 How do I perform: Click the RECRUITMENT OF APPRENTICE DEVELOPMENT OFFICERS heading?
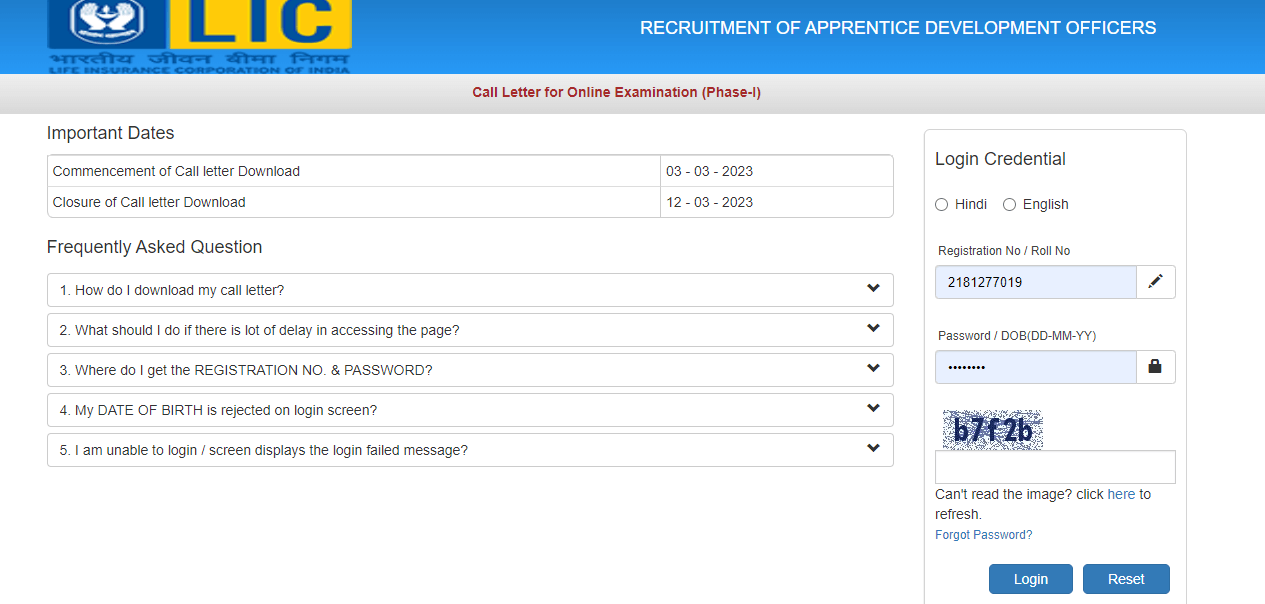coord(898,28)
